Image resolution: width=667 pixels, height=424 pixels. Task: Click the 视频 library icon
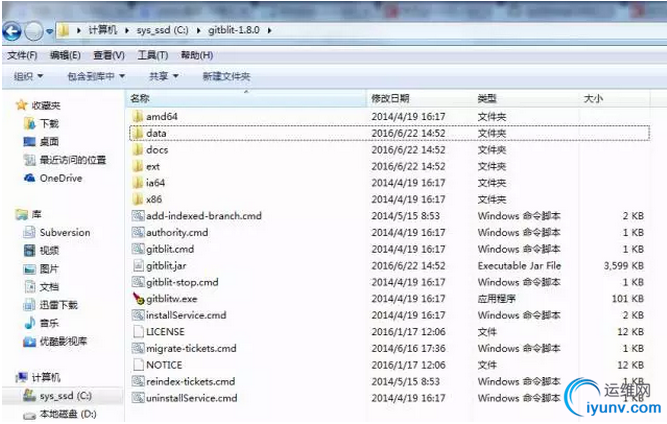(29, 250)
